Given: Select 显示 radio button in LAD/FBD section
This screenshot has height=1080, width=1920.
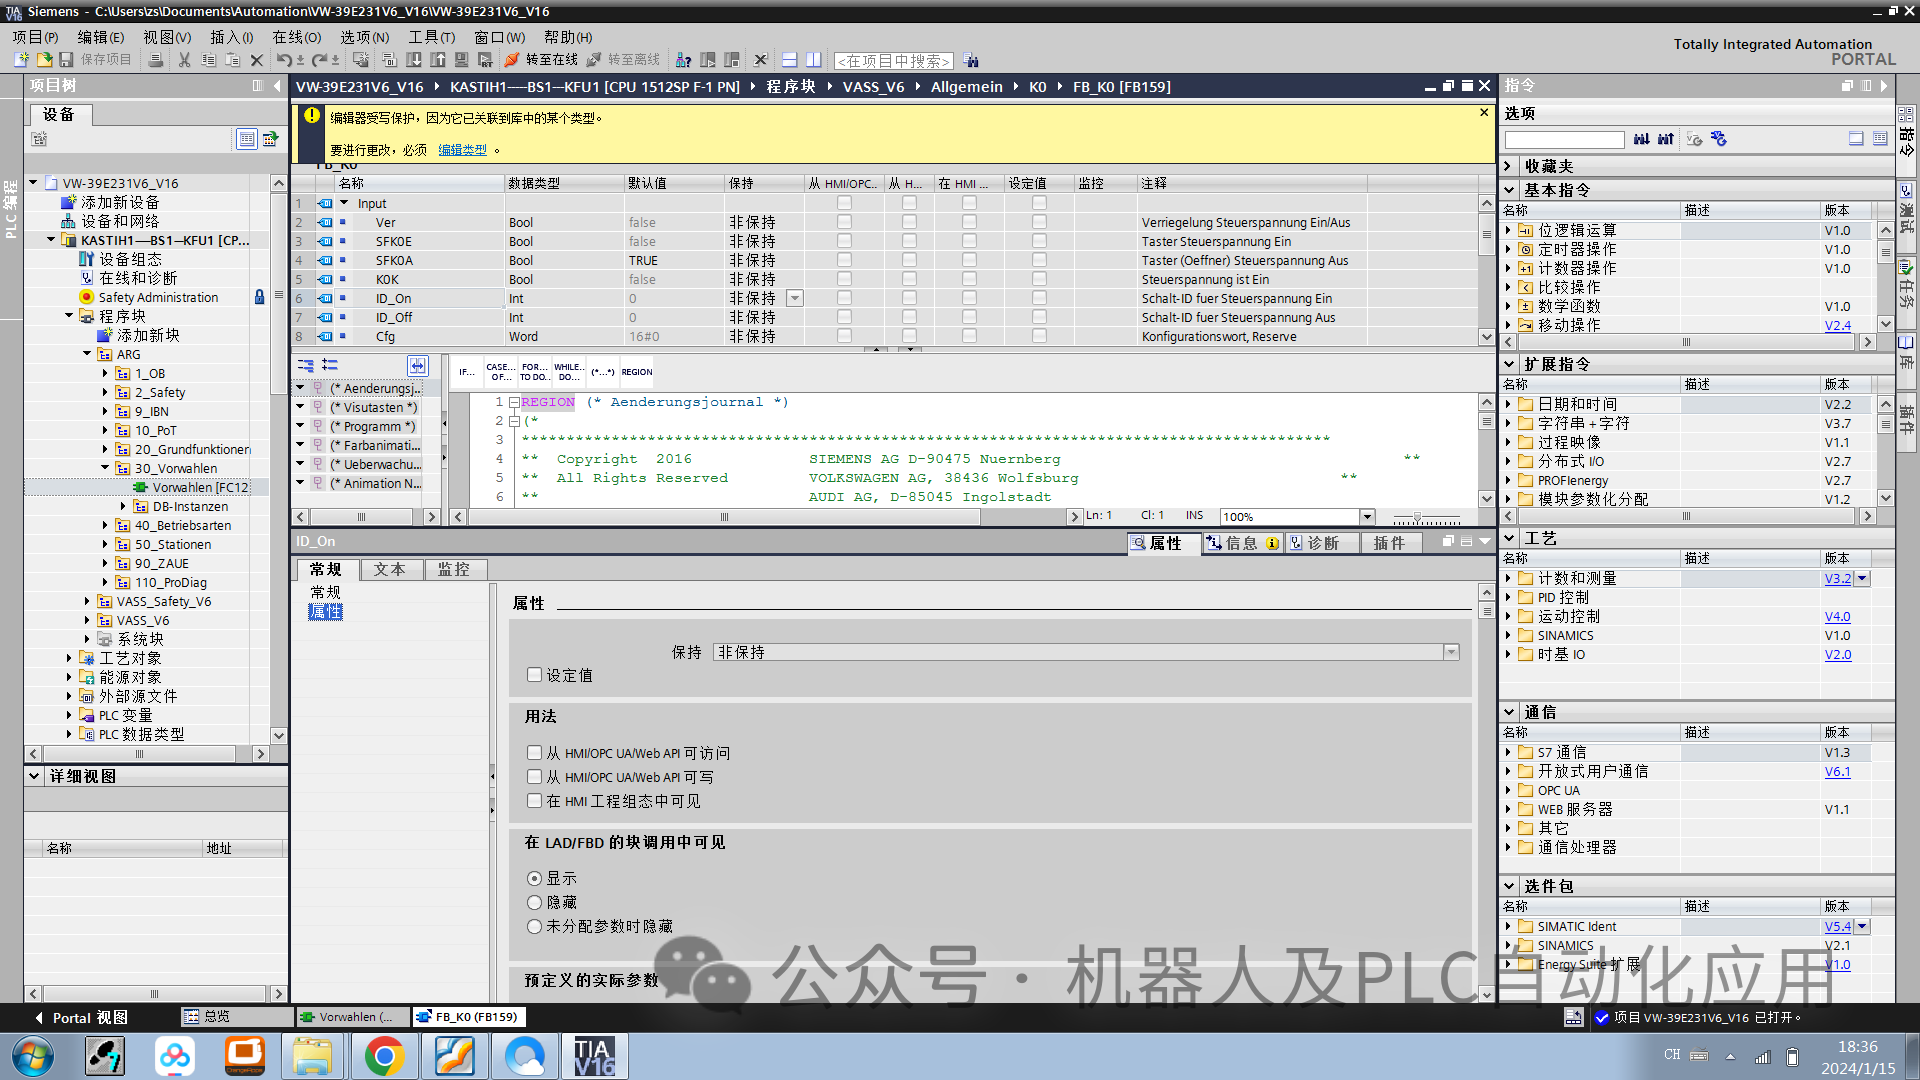Looking at the screenshot, I should click(534, 877).
